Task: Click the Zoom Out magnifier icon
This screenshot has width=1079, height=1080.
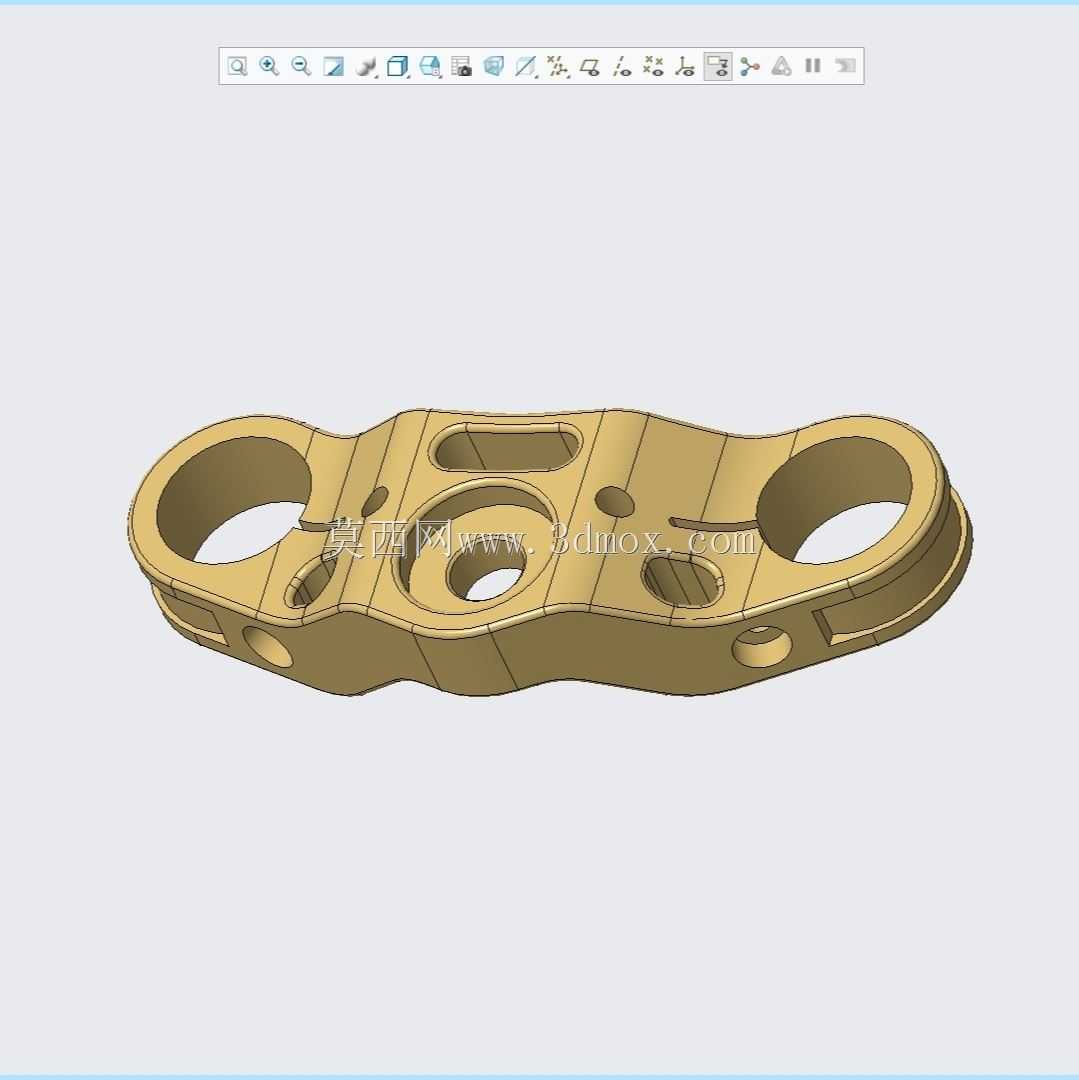Action: (301, 66)
